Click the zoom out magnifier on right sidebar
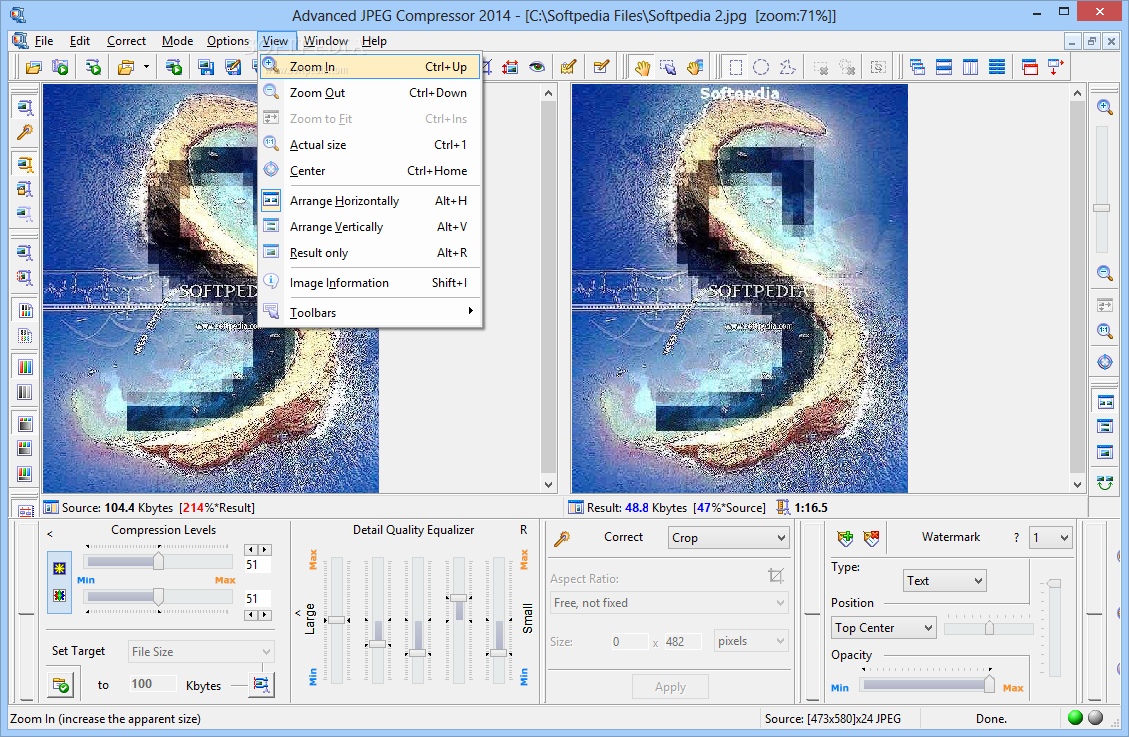This screenshot has height=737, width=1129. (1105, 273)
